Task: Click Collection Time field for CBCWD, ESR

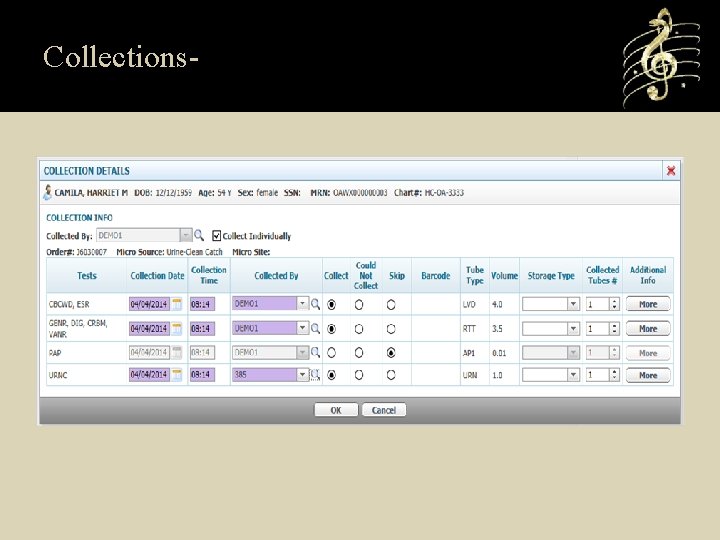Action: click(202, 304)
